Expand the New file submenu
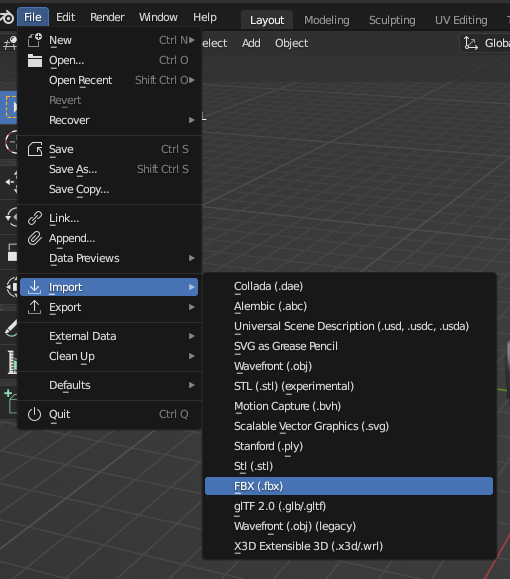510x579 pixels. coord(109,40)
